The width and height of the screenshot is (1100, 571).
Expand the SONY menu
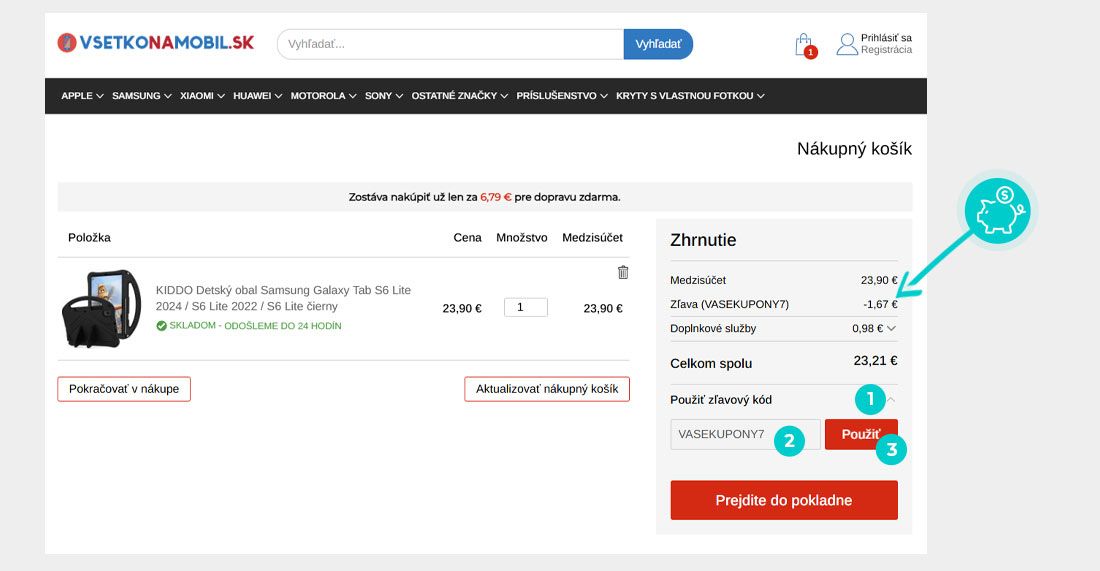384,96
